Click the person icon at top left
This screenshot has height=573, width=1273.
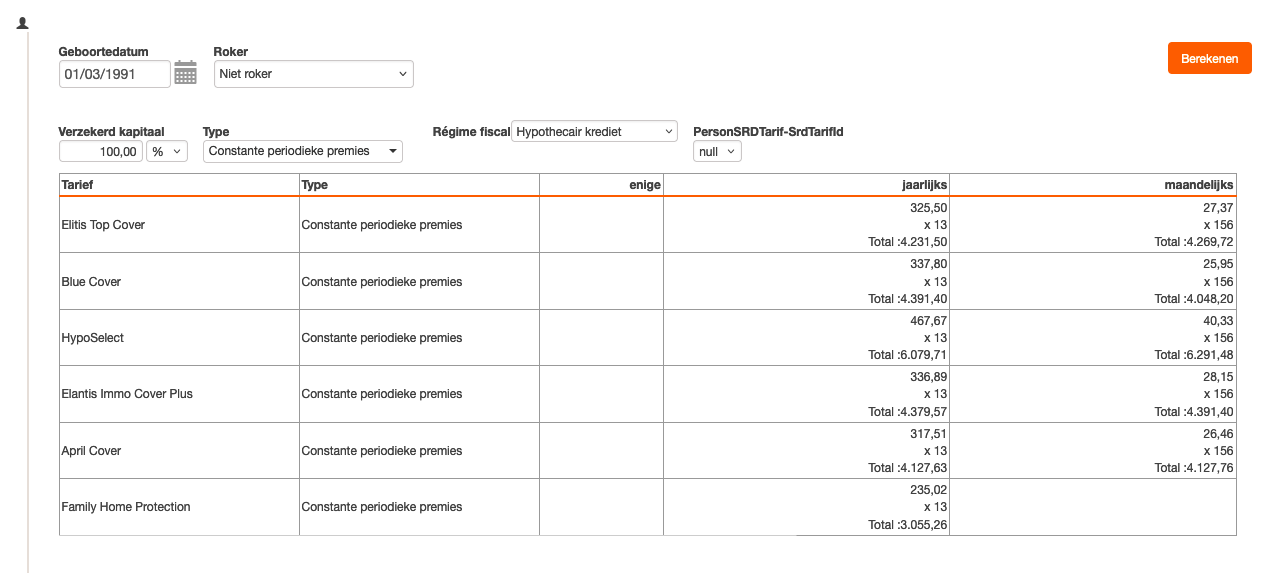[22, 23]
